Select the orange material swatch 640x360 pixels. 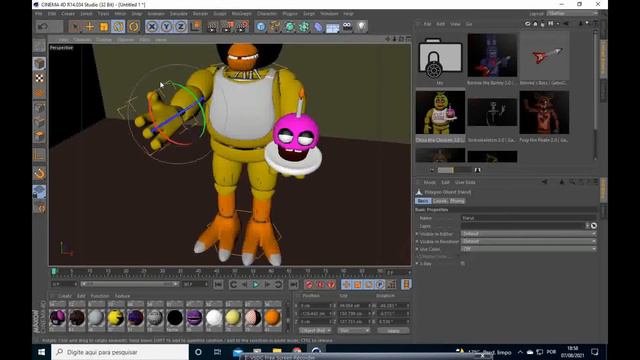pyautogui.click(x=272, y=318)
